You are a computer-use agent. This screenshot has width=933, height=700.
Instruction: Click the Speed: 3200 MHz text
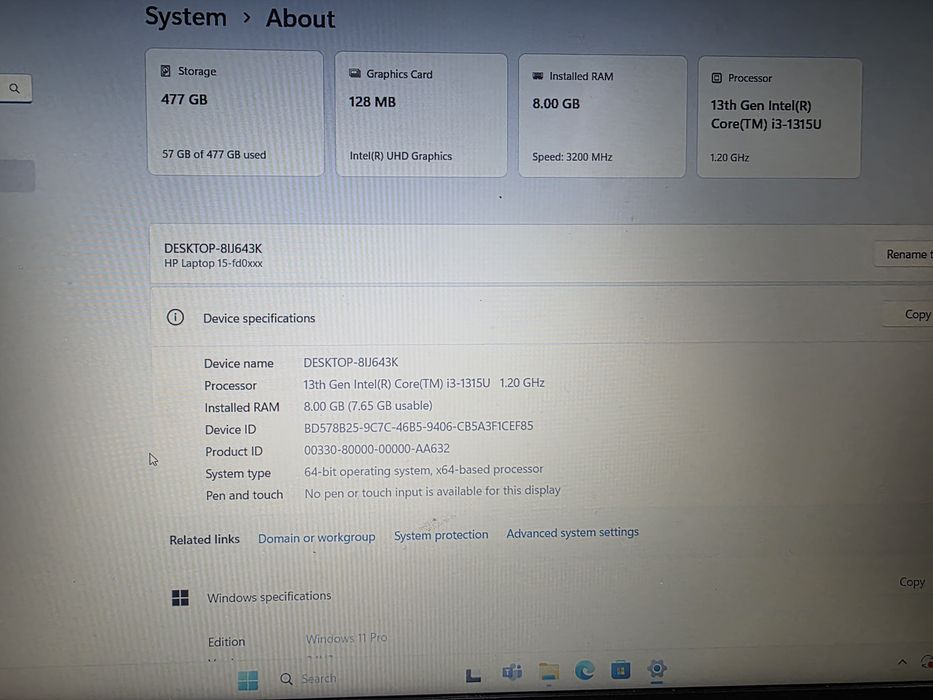[572, 157]
